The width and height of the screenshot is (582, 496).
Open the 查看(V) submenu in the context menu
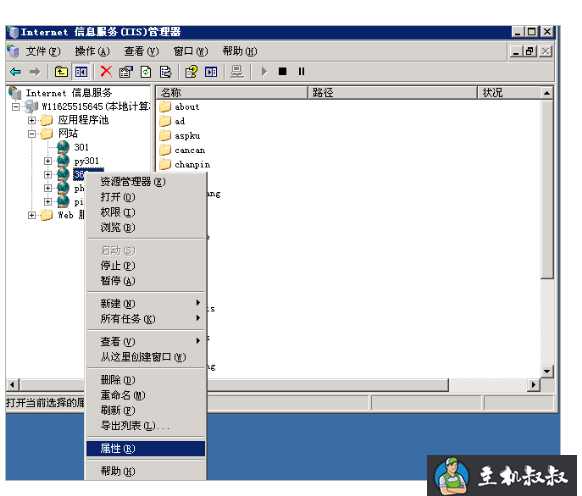click(x=146, y=342)
